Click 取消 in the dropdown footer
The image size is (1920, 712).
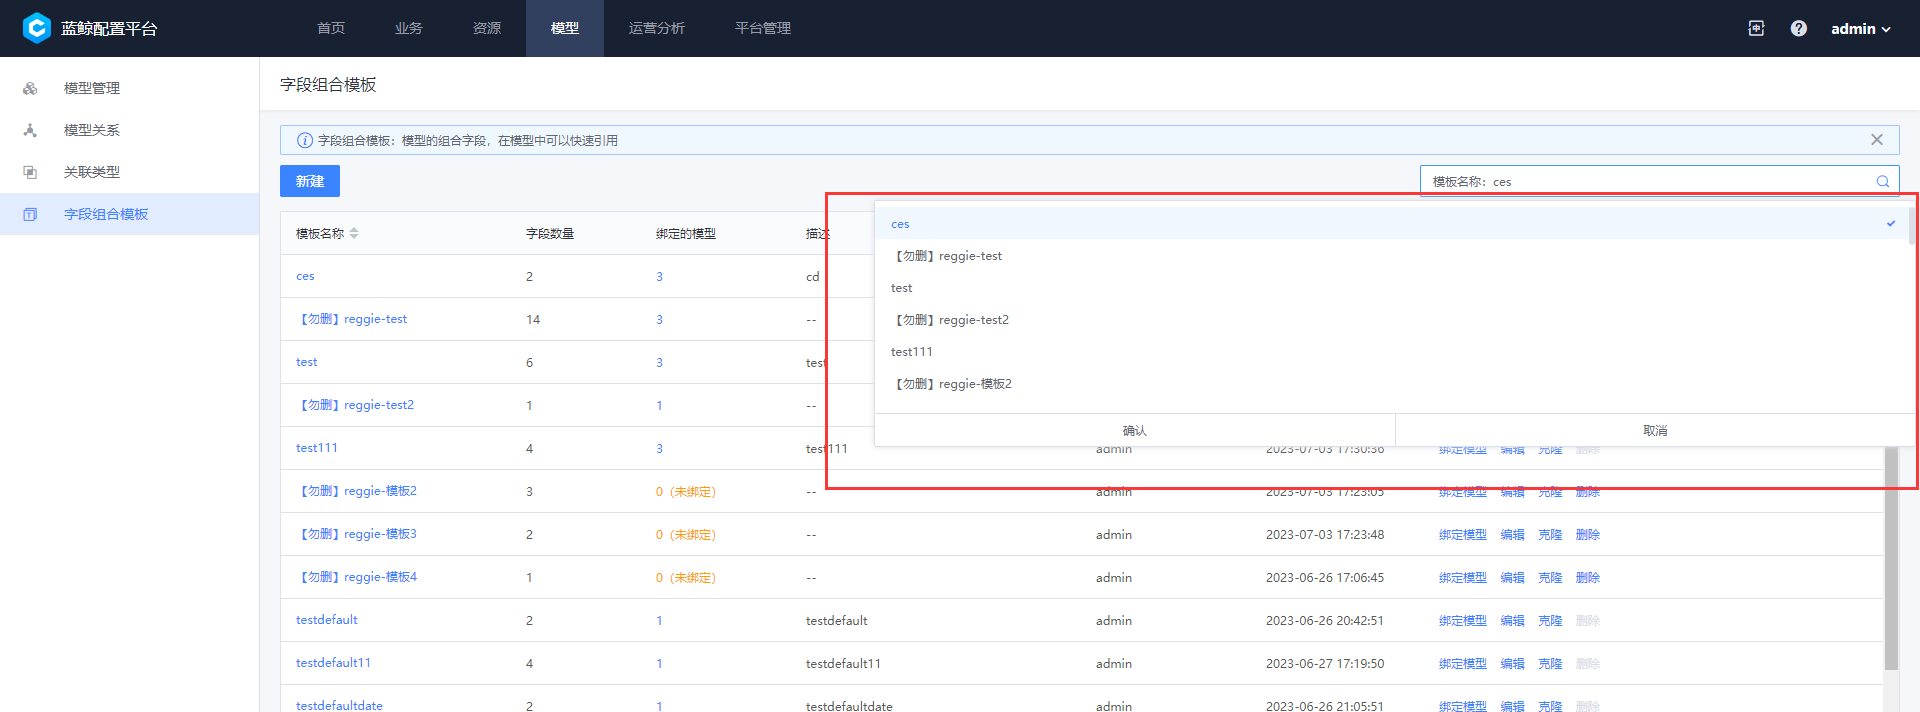1655,430
